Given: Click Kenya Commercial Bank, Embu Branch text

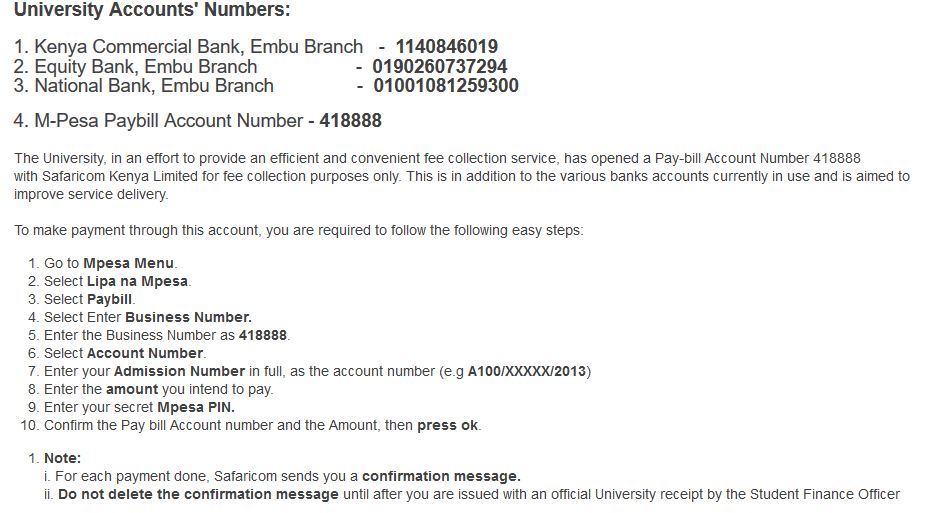Looking at the screenshot, I should coord(199,47).
